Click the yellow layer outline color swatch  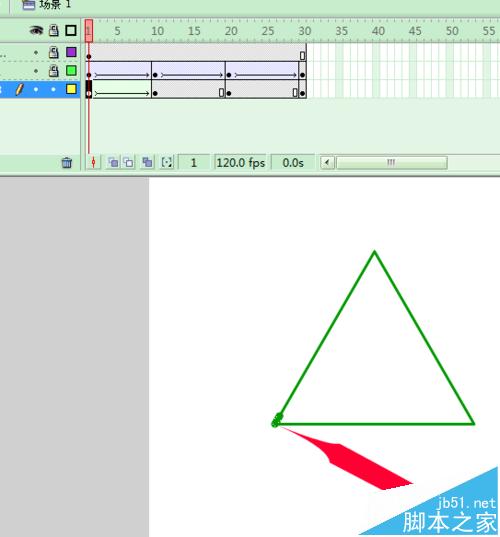click(x=71, y=89)
